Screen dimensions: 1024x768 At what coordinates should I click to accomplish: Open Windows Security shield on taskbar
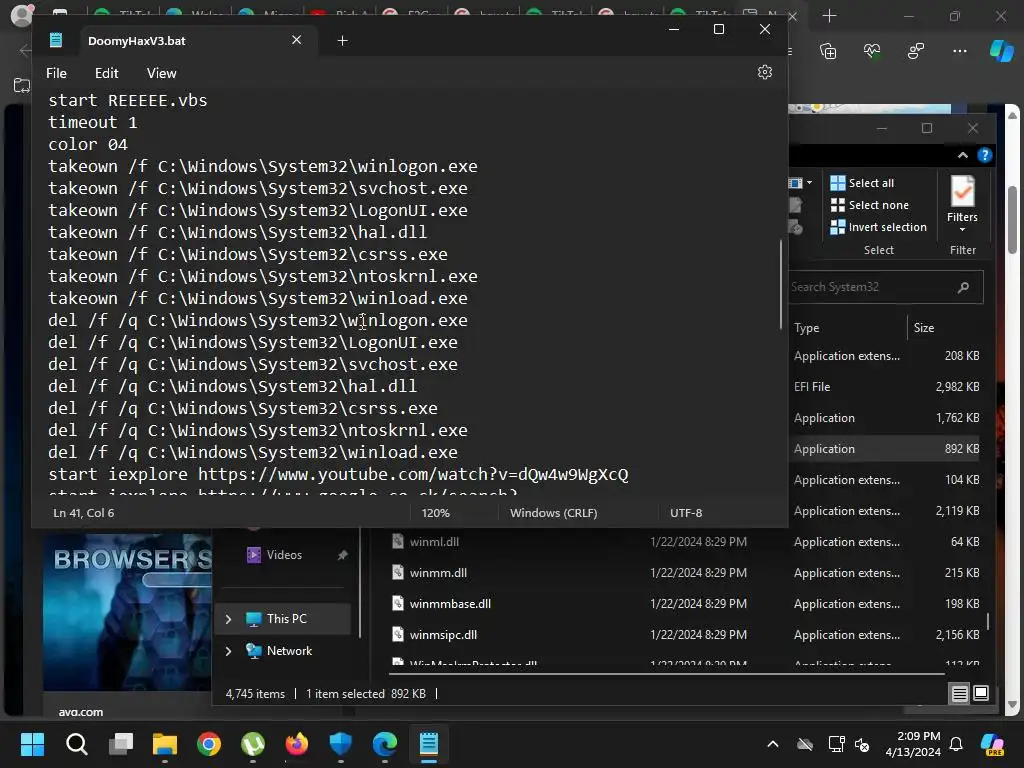pos(341,744)
